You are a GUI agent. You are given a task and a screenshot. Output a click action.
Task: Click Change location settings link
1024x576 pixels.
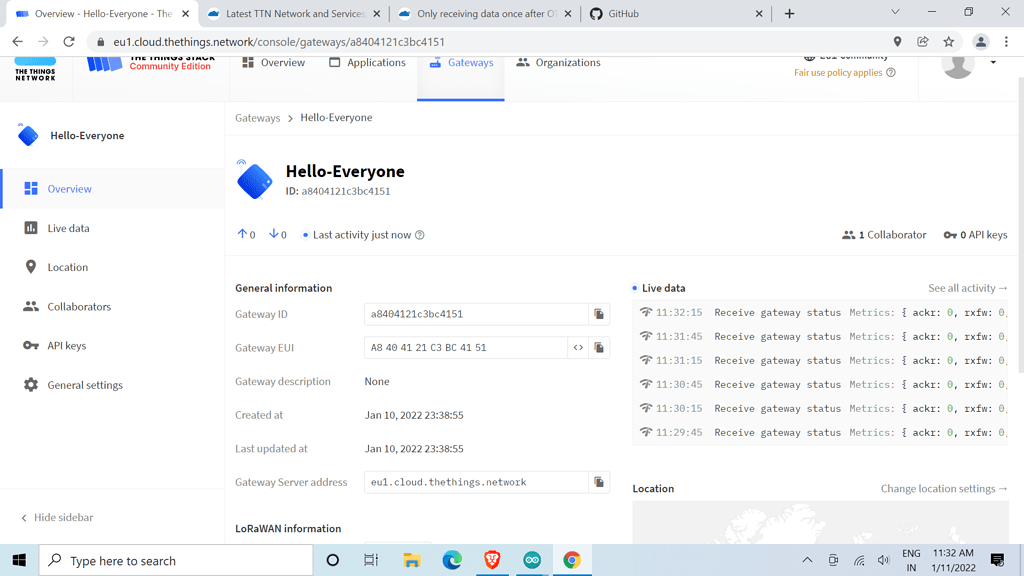[x=943, y=489]
